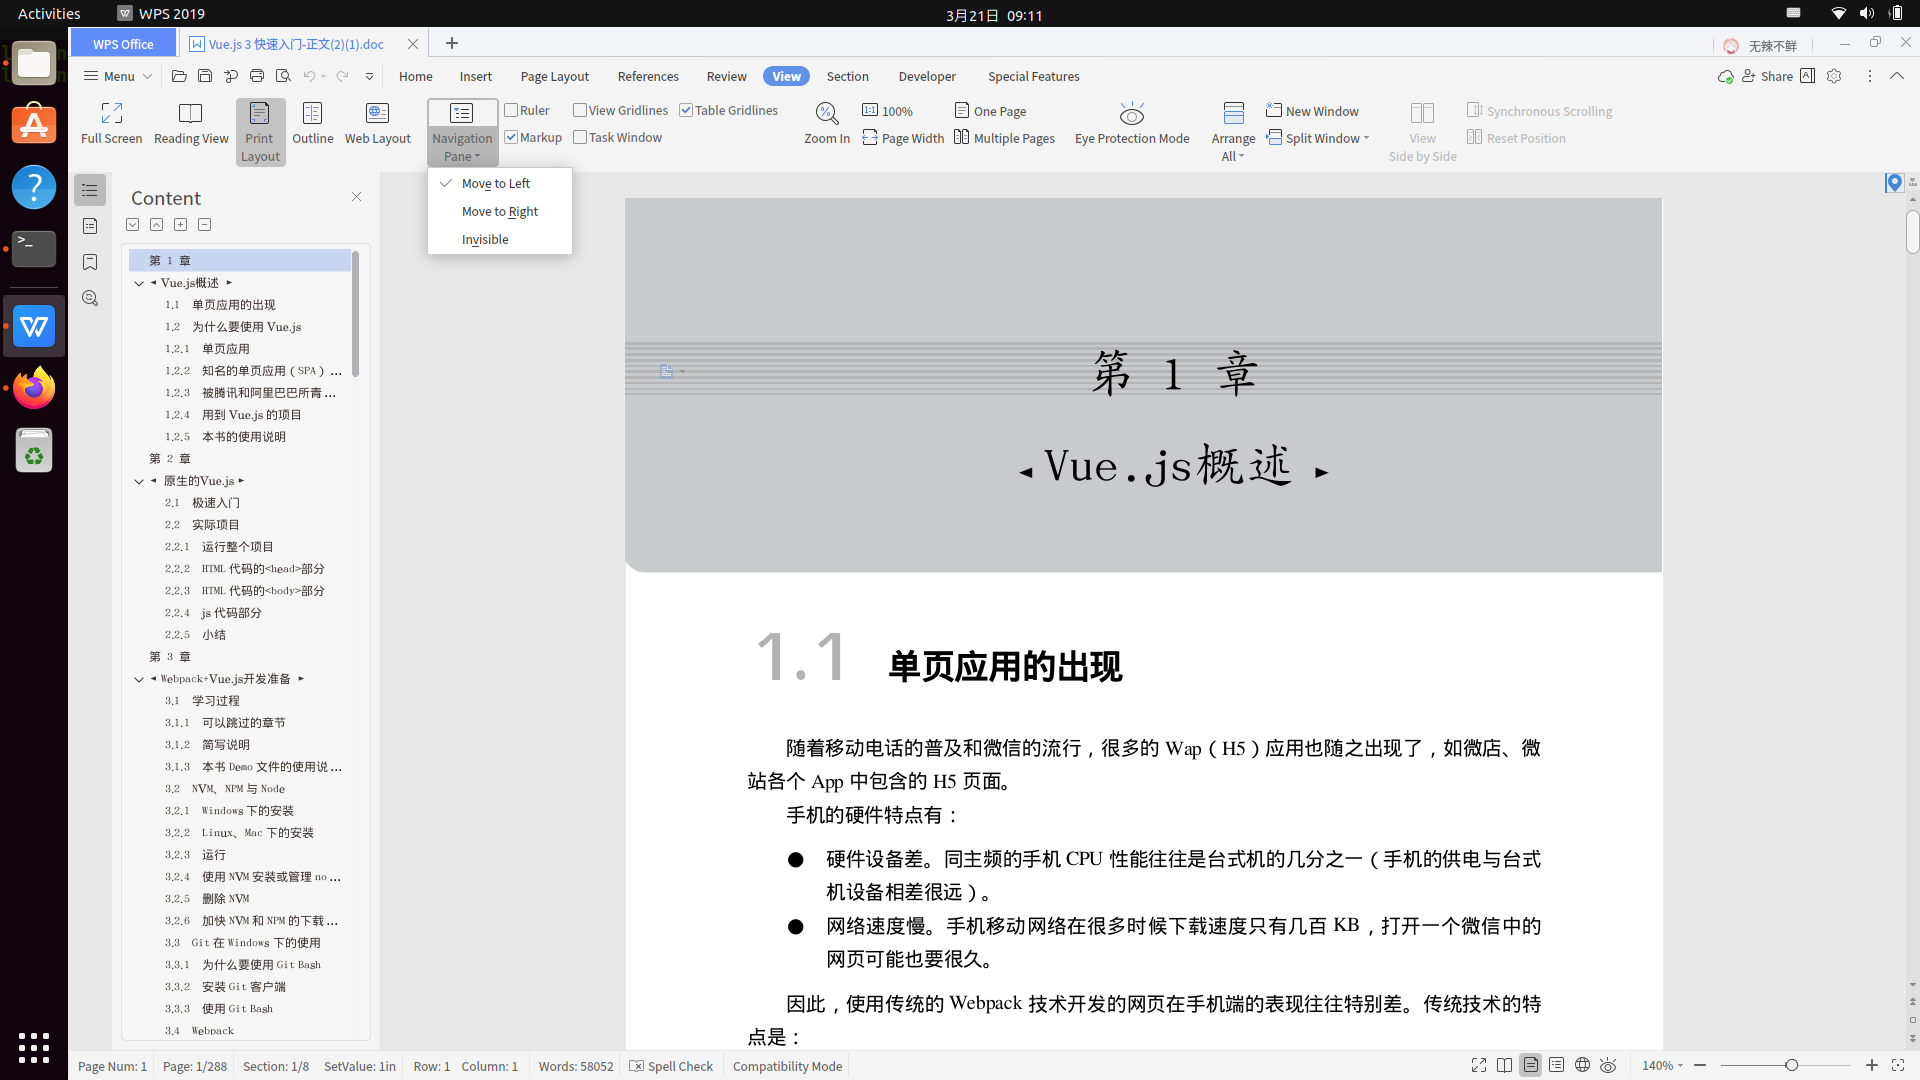Click New Window button
Image resolution: width=1920 pixels, height=1080 pixels.
[1312, 111]
